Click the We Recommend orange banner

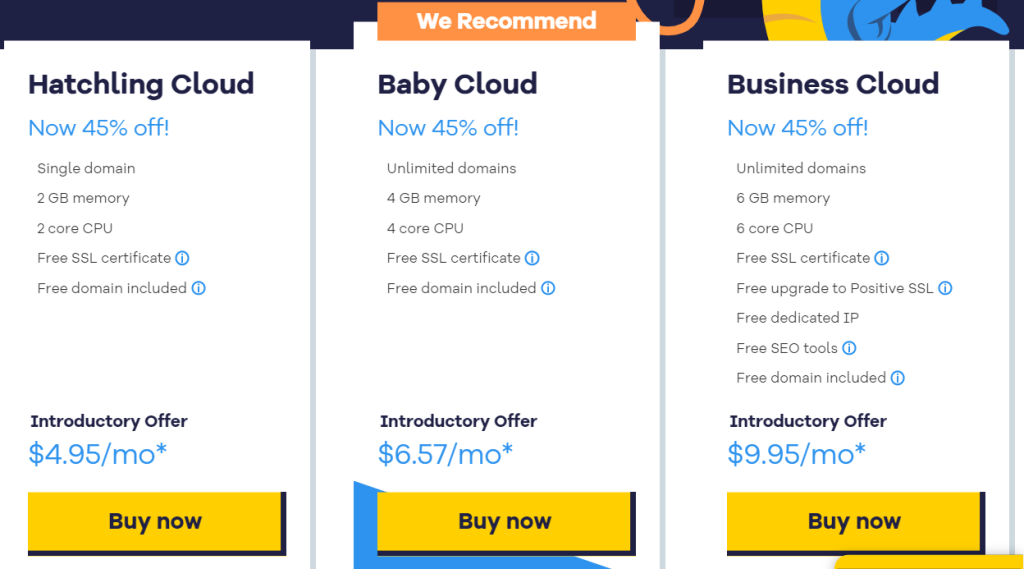[506, 21]
